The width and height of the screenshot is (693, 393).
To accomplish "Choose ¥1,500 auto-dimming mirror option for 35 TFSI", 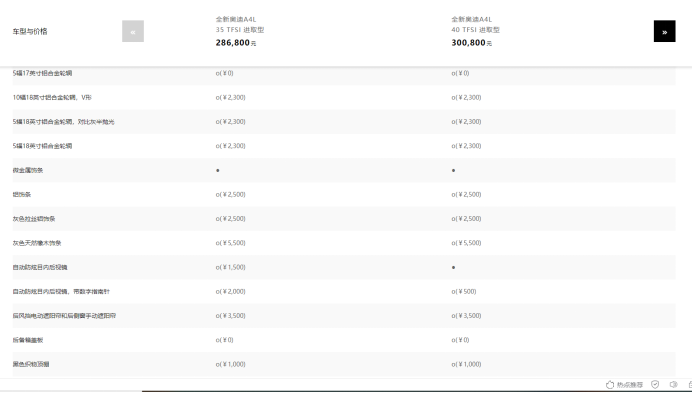I will [230, 267].
